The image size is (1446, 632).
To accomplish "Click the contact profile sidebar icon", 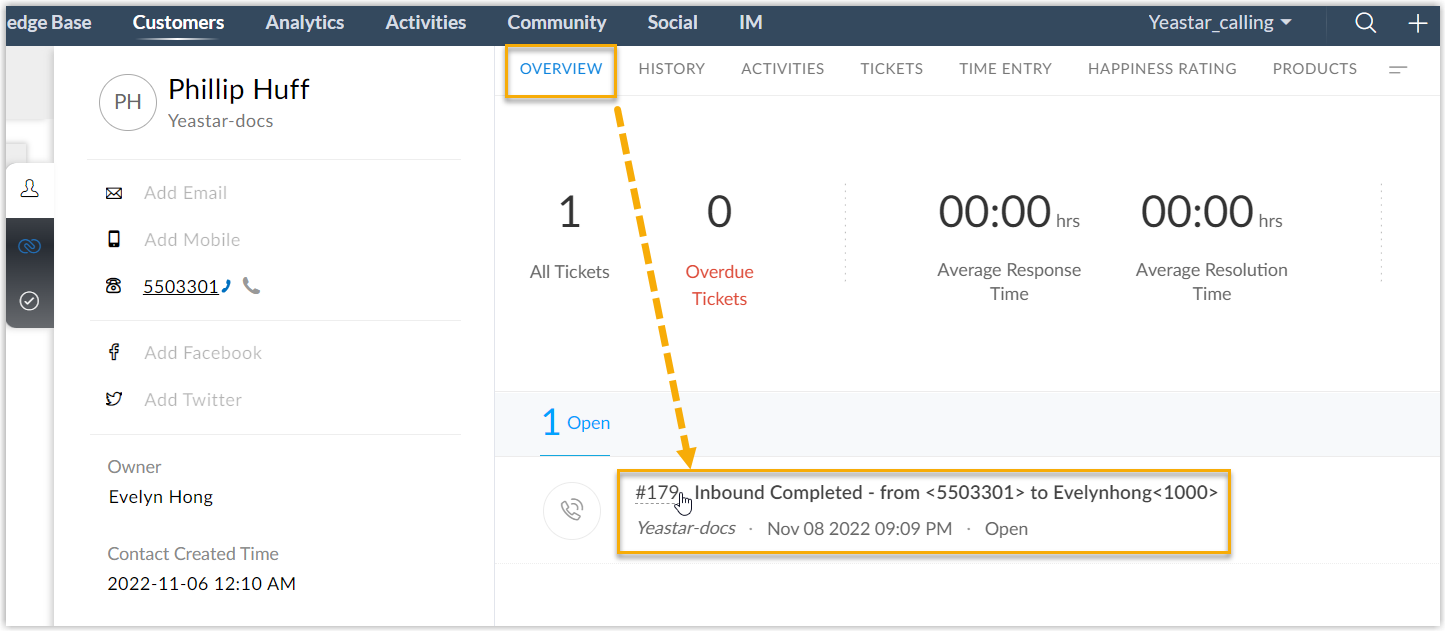I will pos(29,189).
